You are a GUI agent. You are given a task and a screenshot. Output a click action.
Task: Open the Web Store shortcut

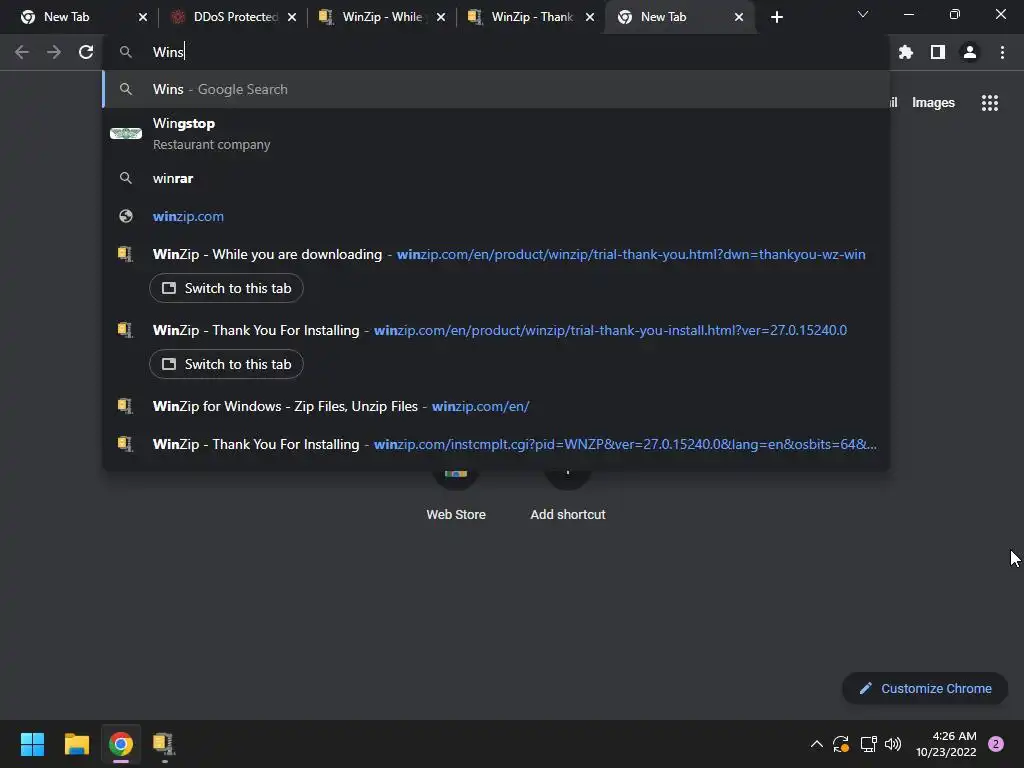pyautogui.click(x=456, y=496)
